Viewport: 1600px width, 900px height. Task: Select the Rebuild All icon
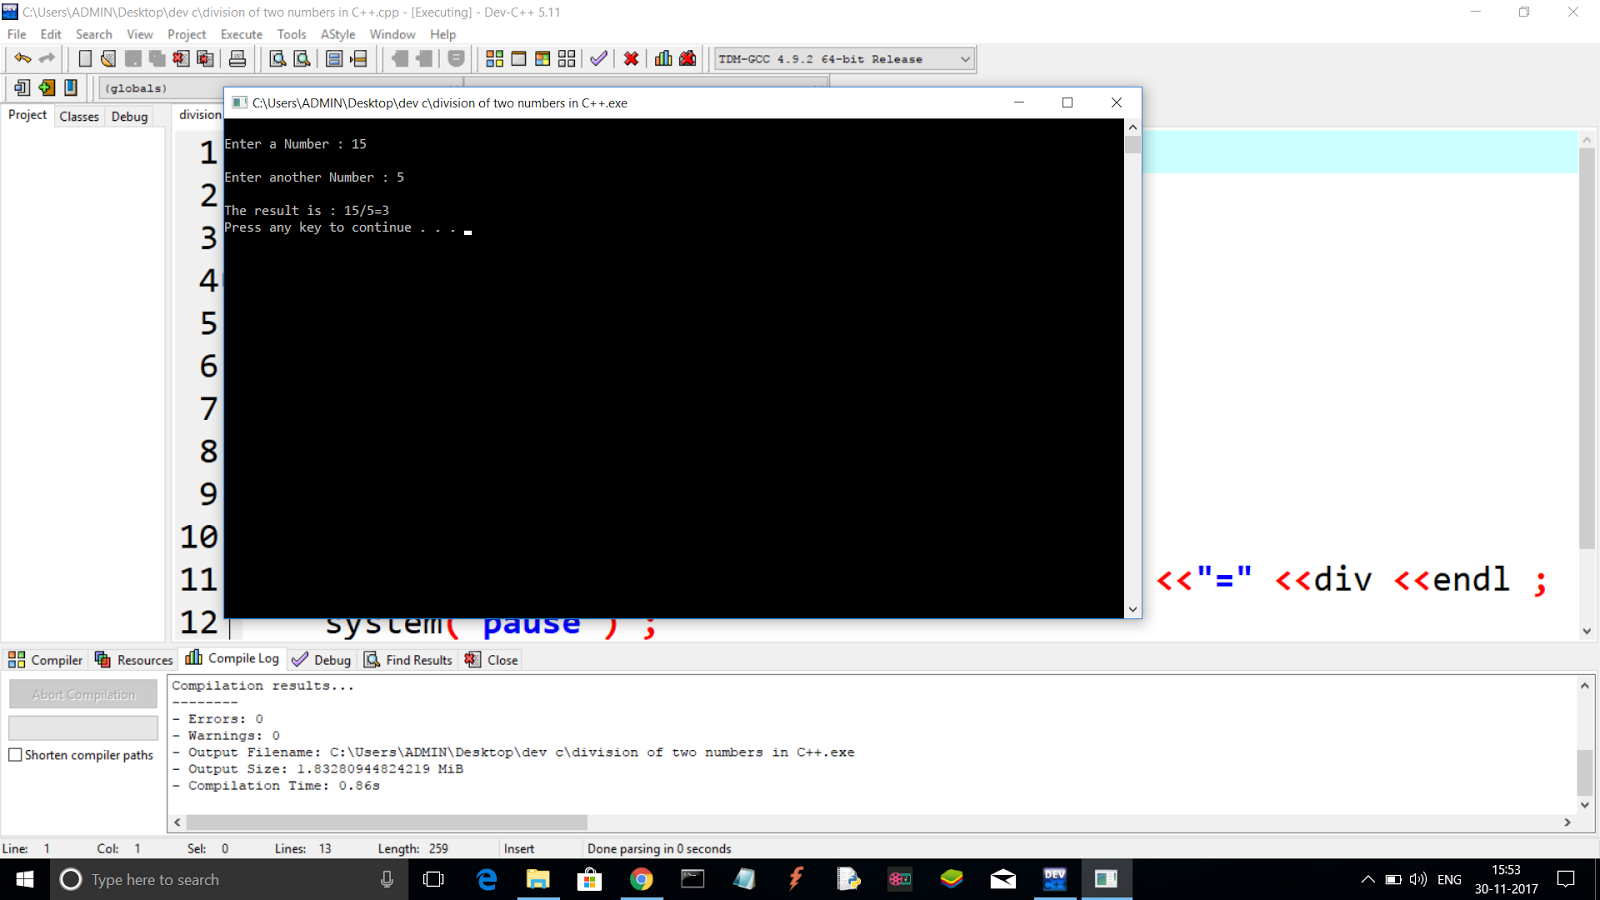[x=565, y=58]
